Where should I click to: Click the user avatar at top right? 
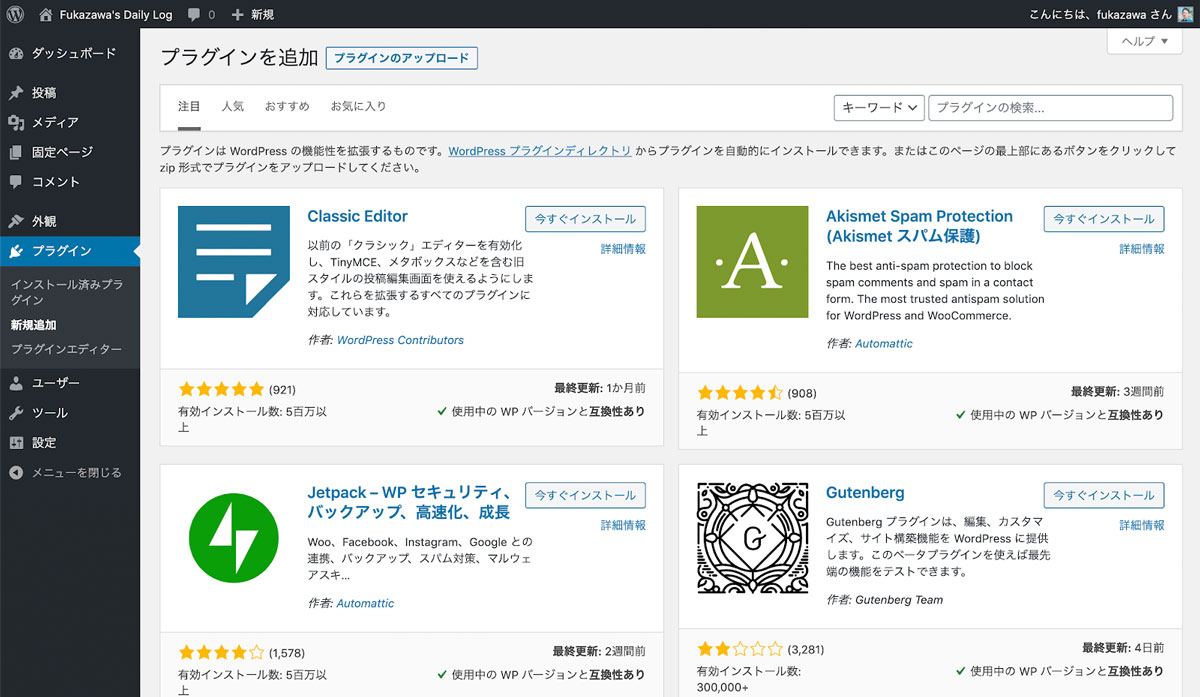click(x=1185, y=14)
